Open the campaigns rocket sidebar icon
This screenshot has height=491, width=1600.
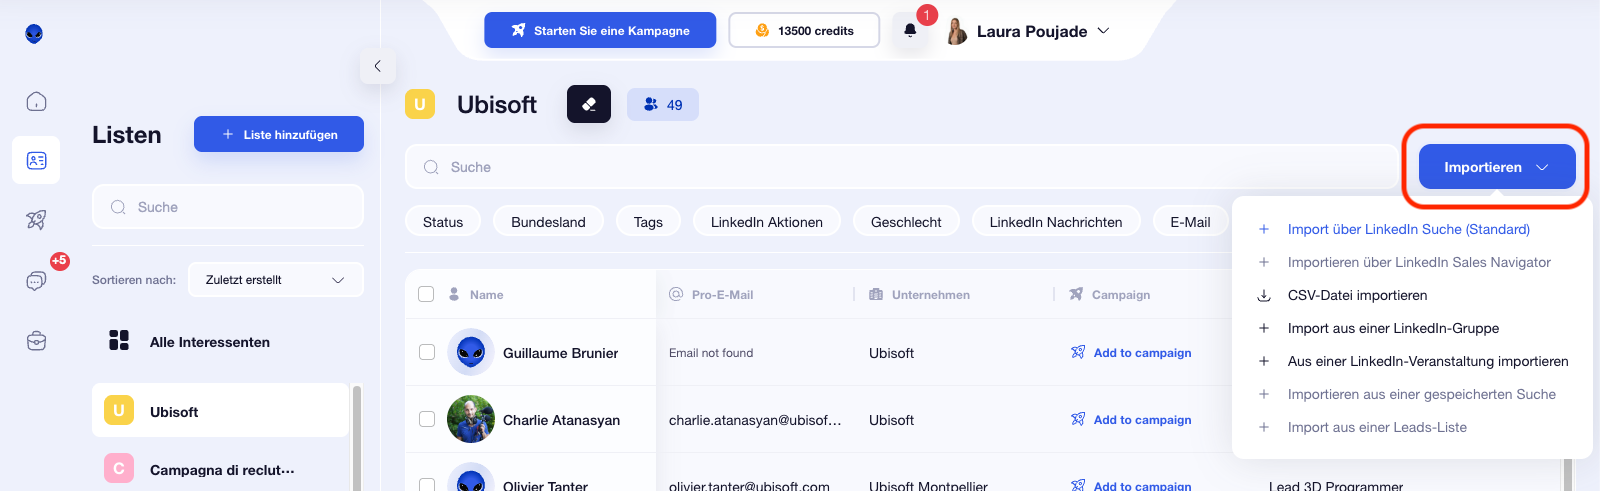[x=36, y=220]
